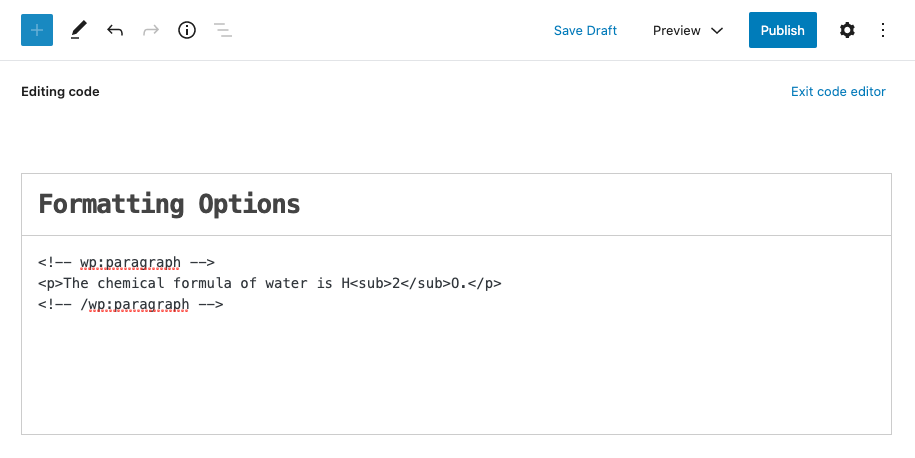Open the three-dot Options menu
Screen dimensions: 915x458
click(x=883, y=31)
